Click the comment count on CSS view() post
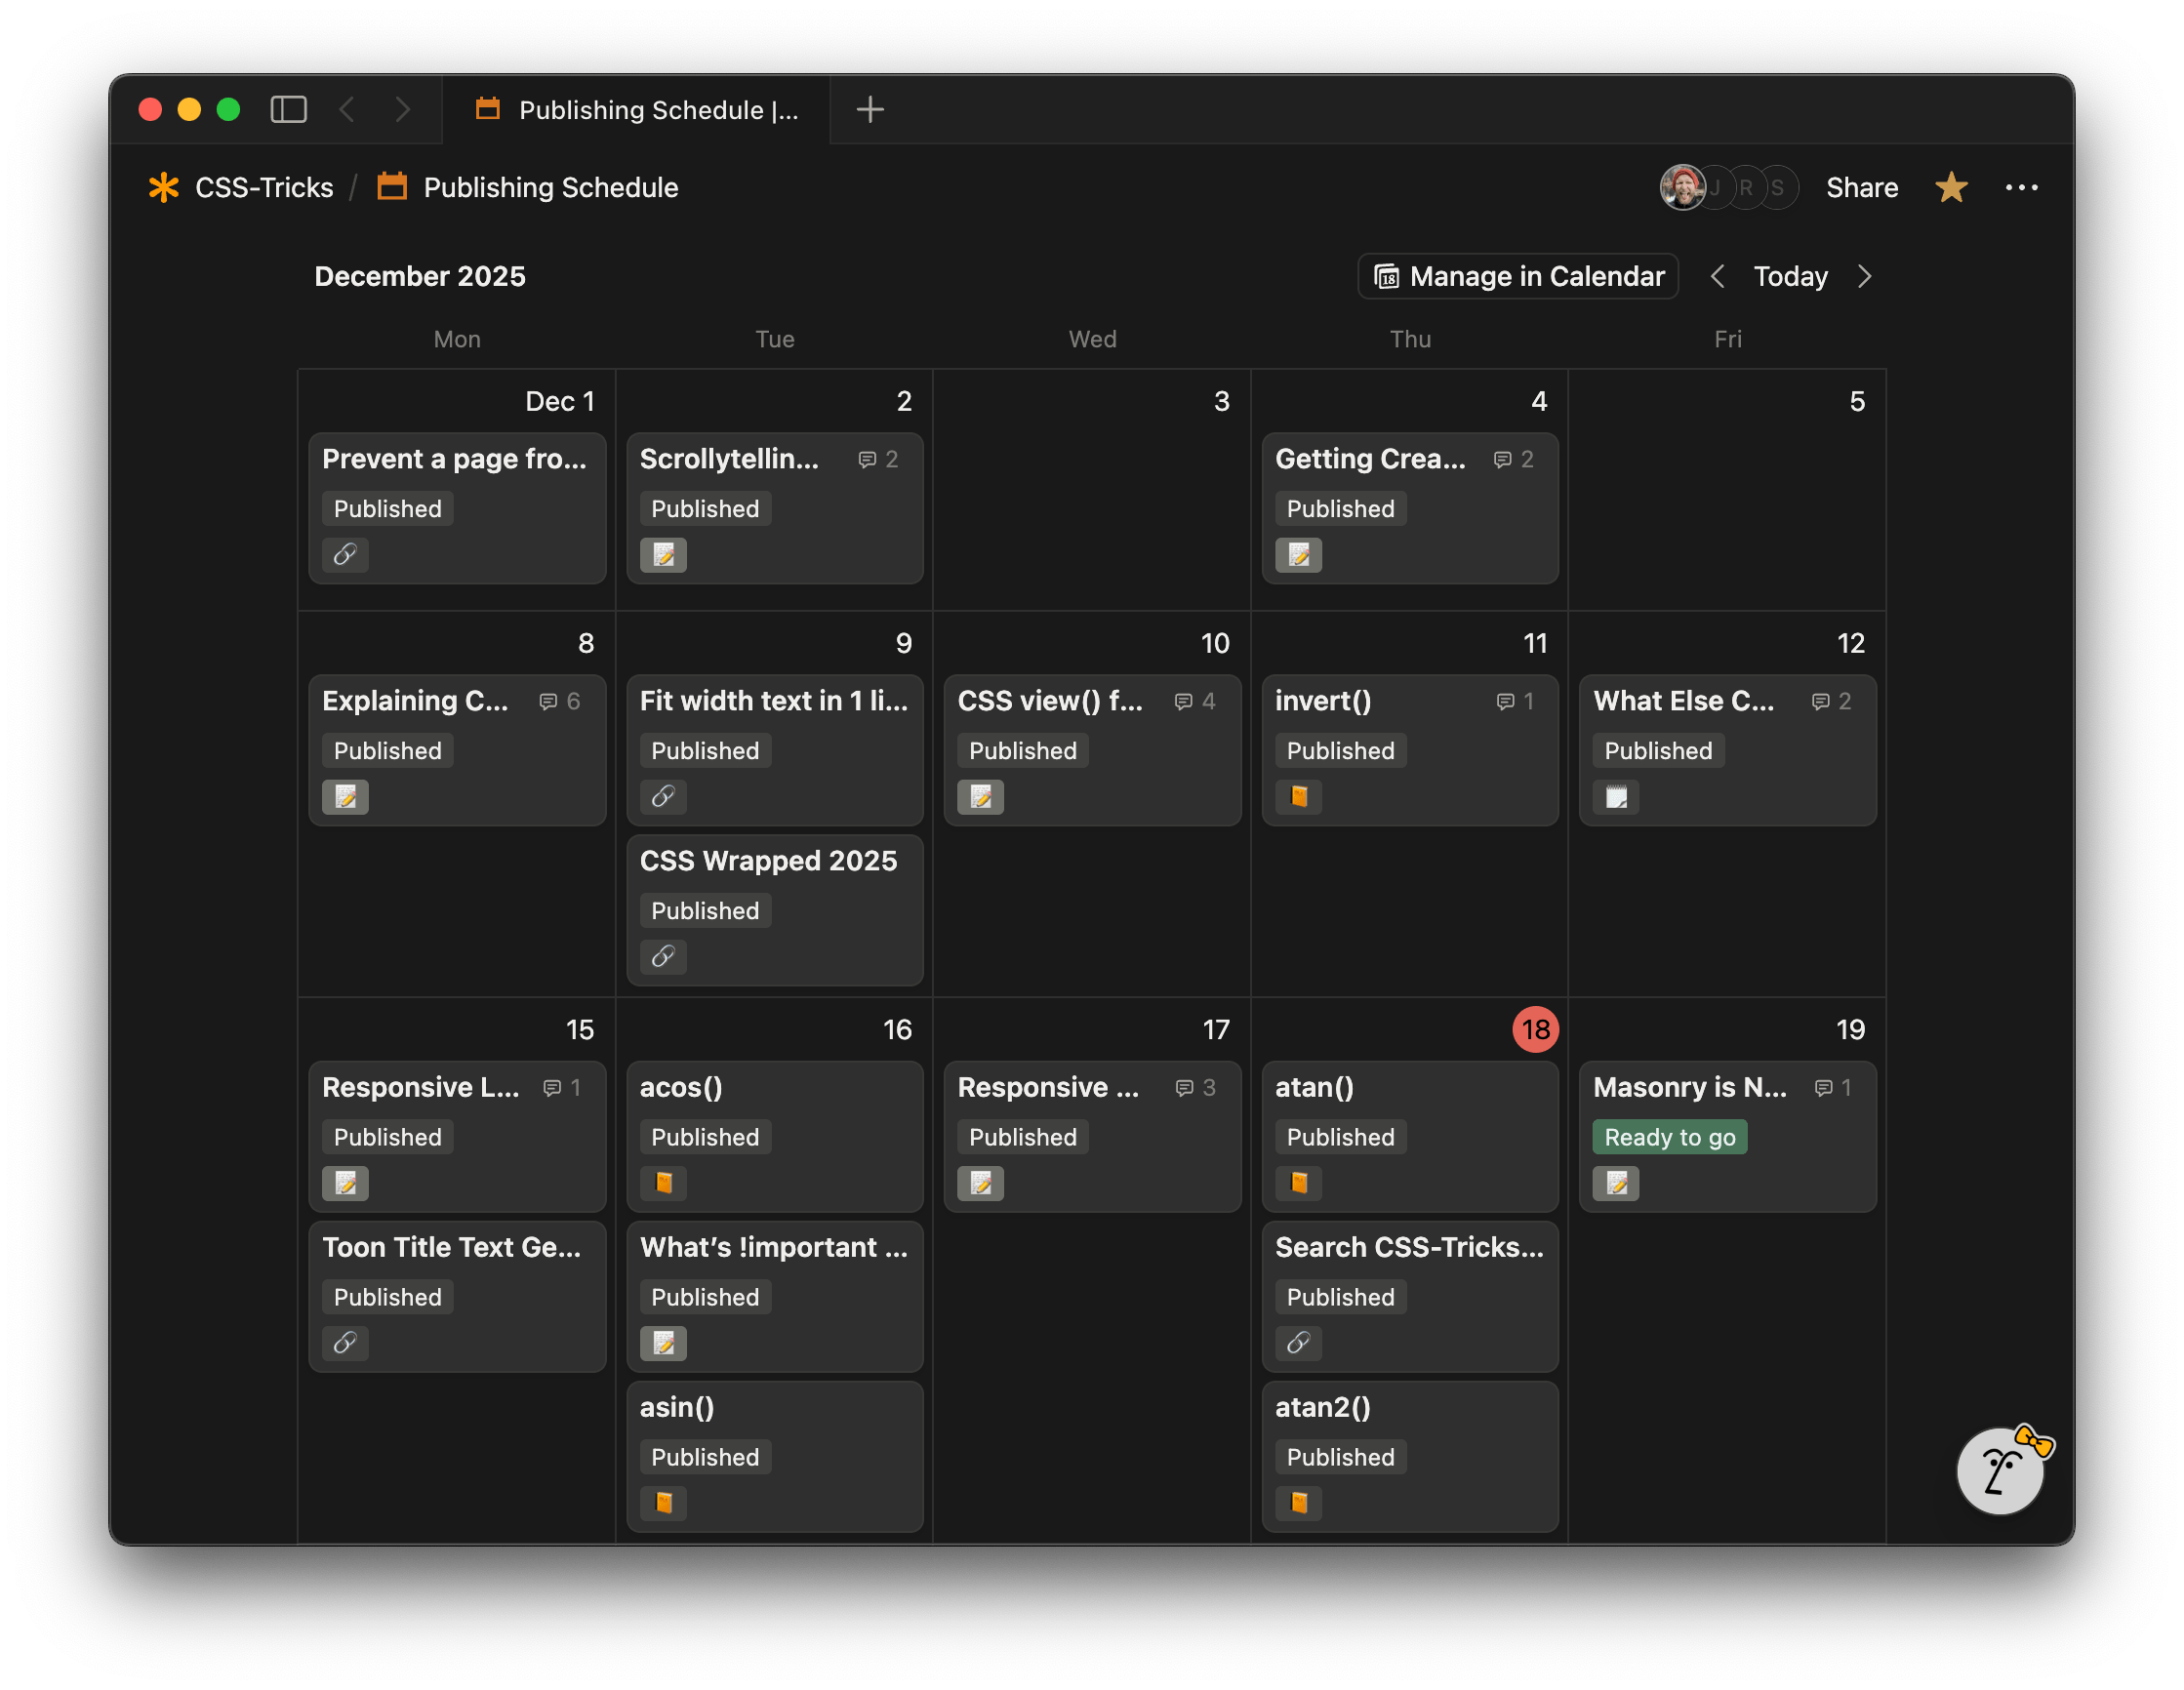The width and height of the screenshot is (2184, 1690). [1194, 701]
